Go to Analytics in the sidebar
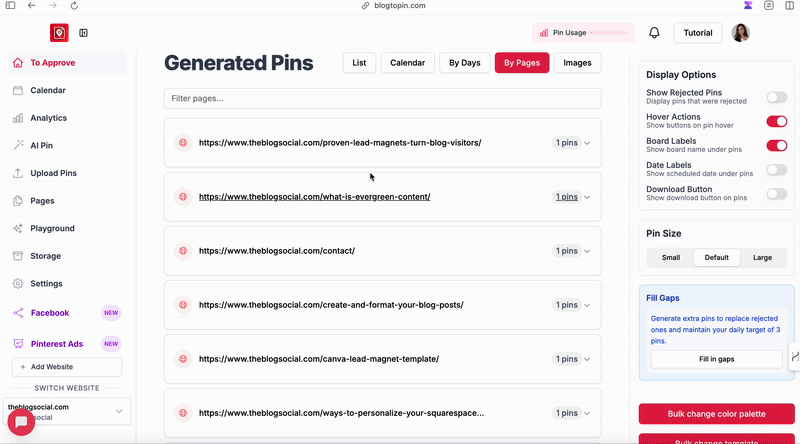 click(48, 118)
